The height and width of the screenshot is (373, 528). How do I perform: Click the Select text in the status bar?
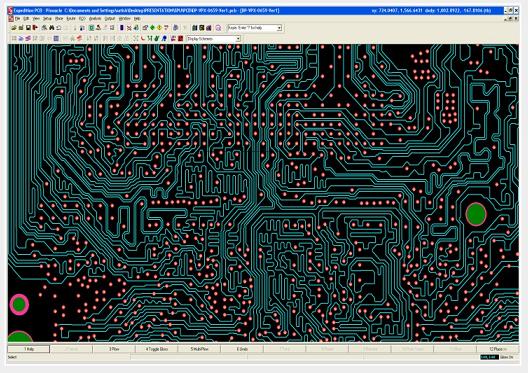tap(12, 357)
